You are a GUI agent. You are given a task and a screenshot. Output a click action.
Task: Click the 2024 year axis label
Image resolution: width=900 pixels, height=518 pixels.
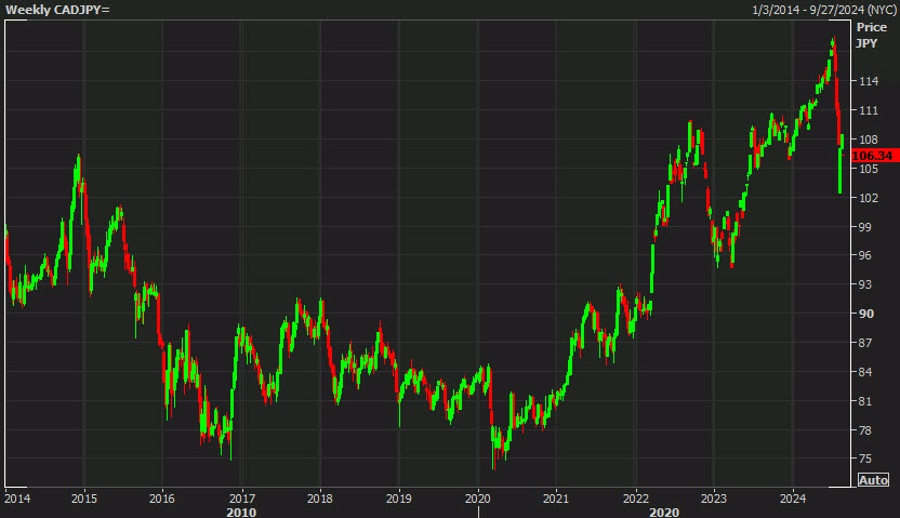pyautogui.click(x=793, y=498)
